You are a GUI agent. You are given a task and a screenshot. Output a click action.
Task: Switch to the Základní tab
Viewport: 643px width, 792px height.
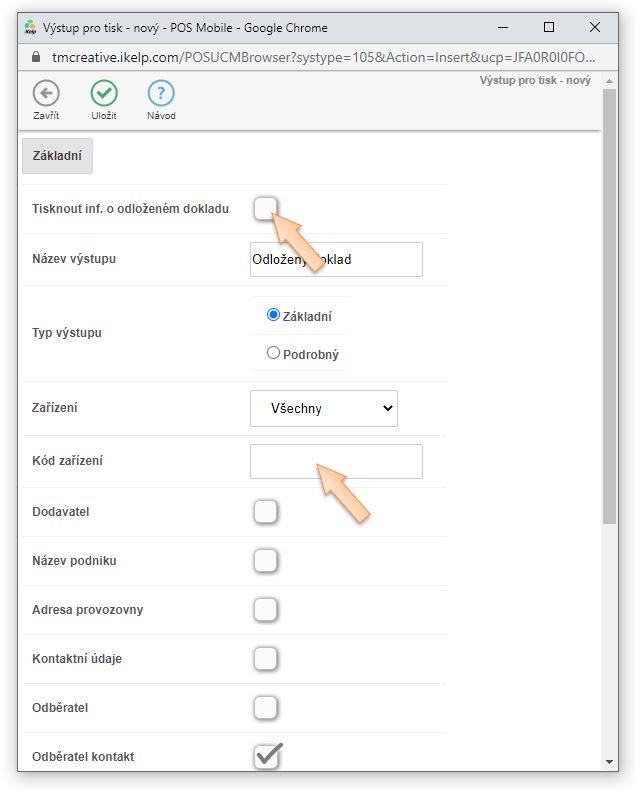pos(57,156)
